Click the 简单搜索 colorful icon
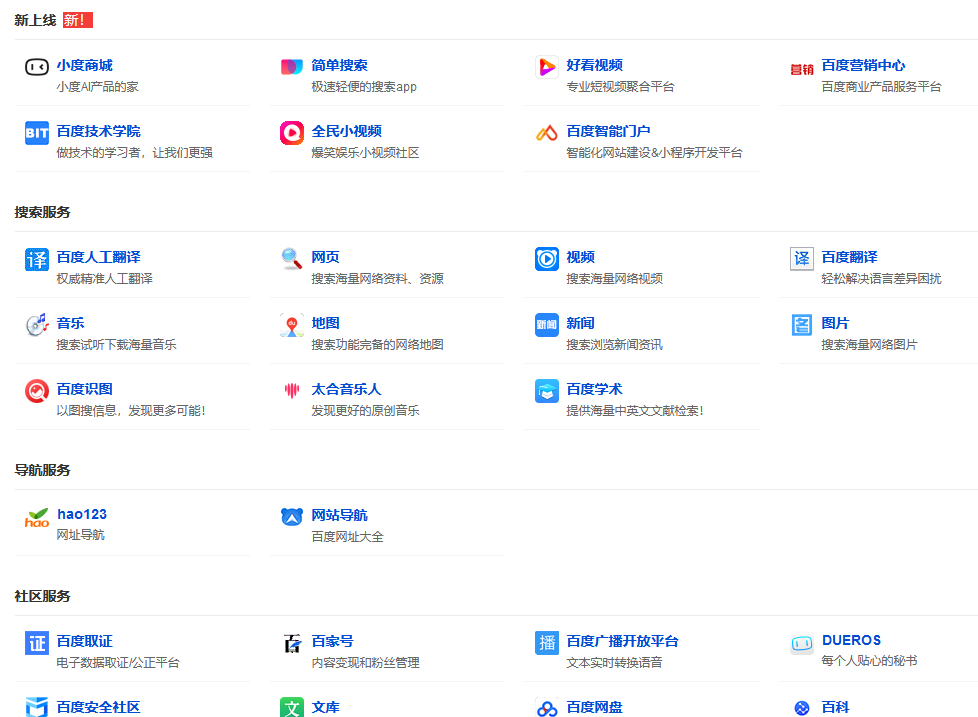Screen dimensions: 978x717 pyautogui.click(x=291, y=67)
